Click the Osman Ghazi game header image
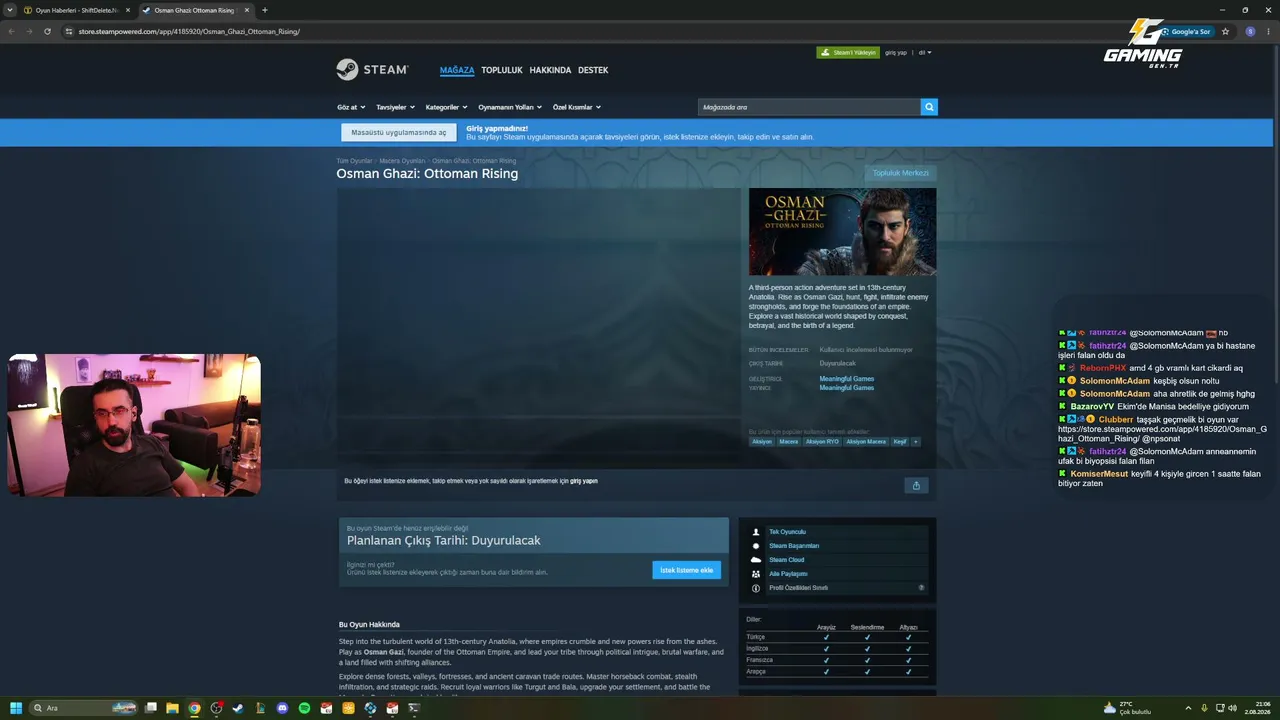Viewport: 1280px width, 720px height. (843, 232)
